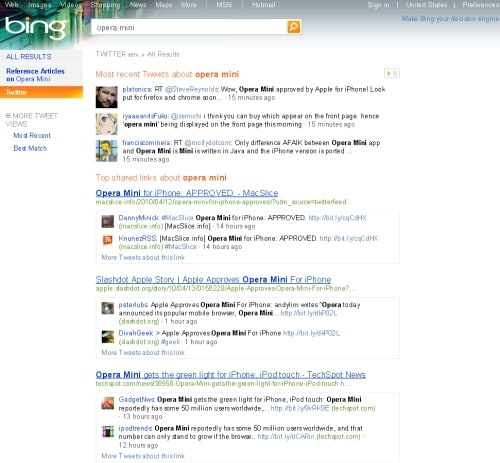The image size is (500, 463).
Task: Open iyasaanitsFuku username link
Action: 145,116
